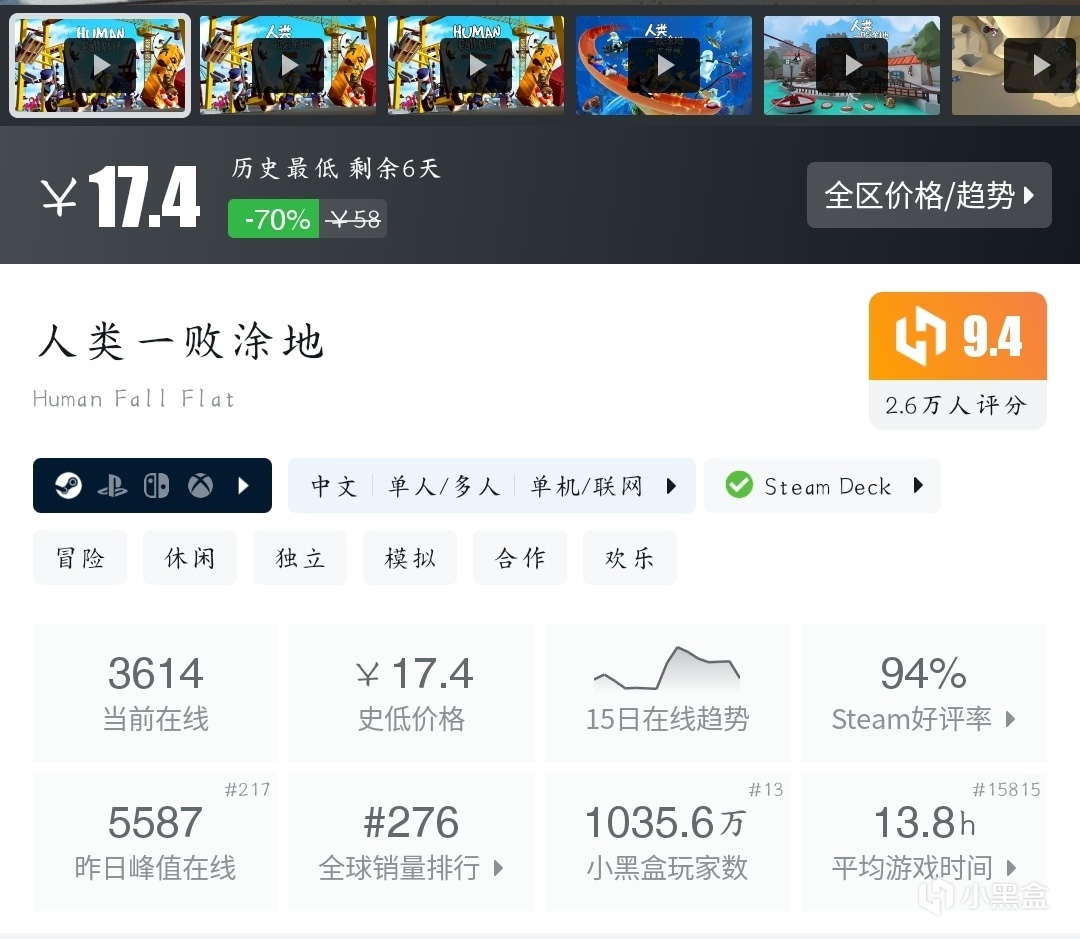Open Steam Deck compatibility details
This screenshot has width=1080, height=939.
822,486
